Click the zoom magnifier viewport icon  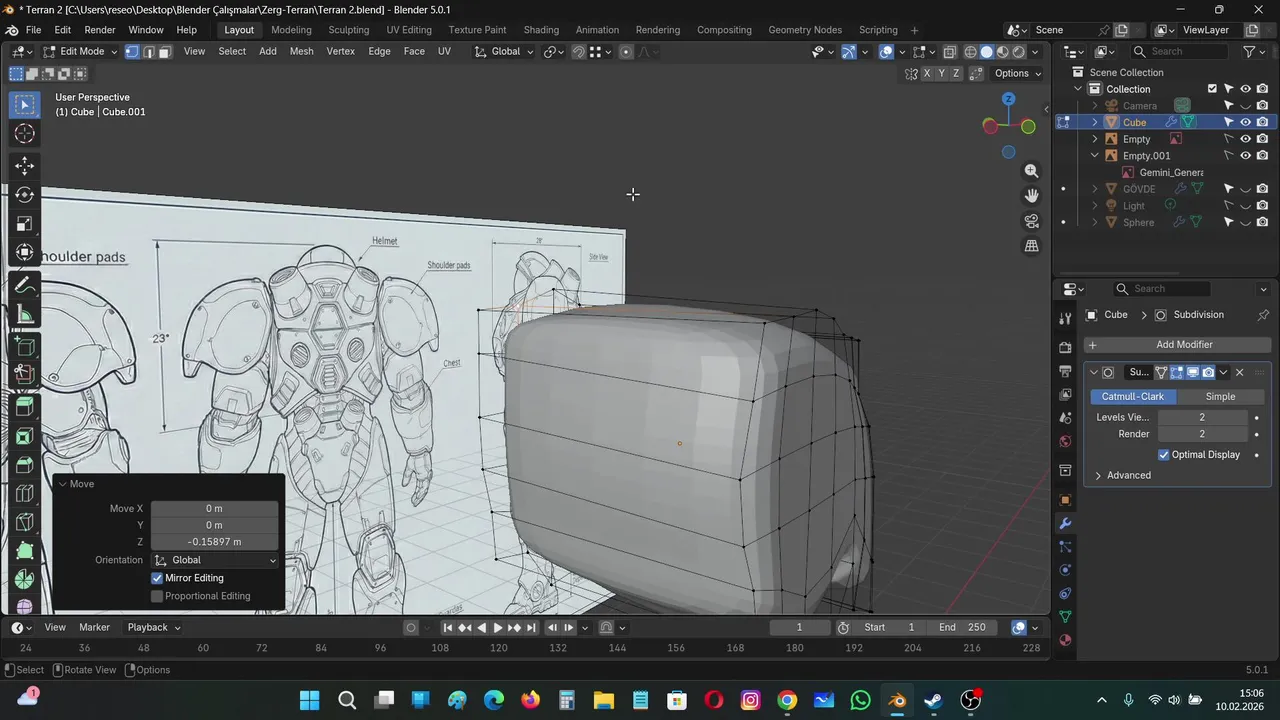pos(1032,171)
